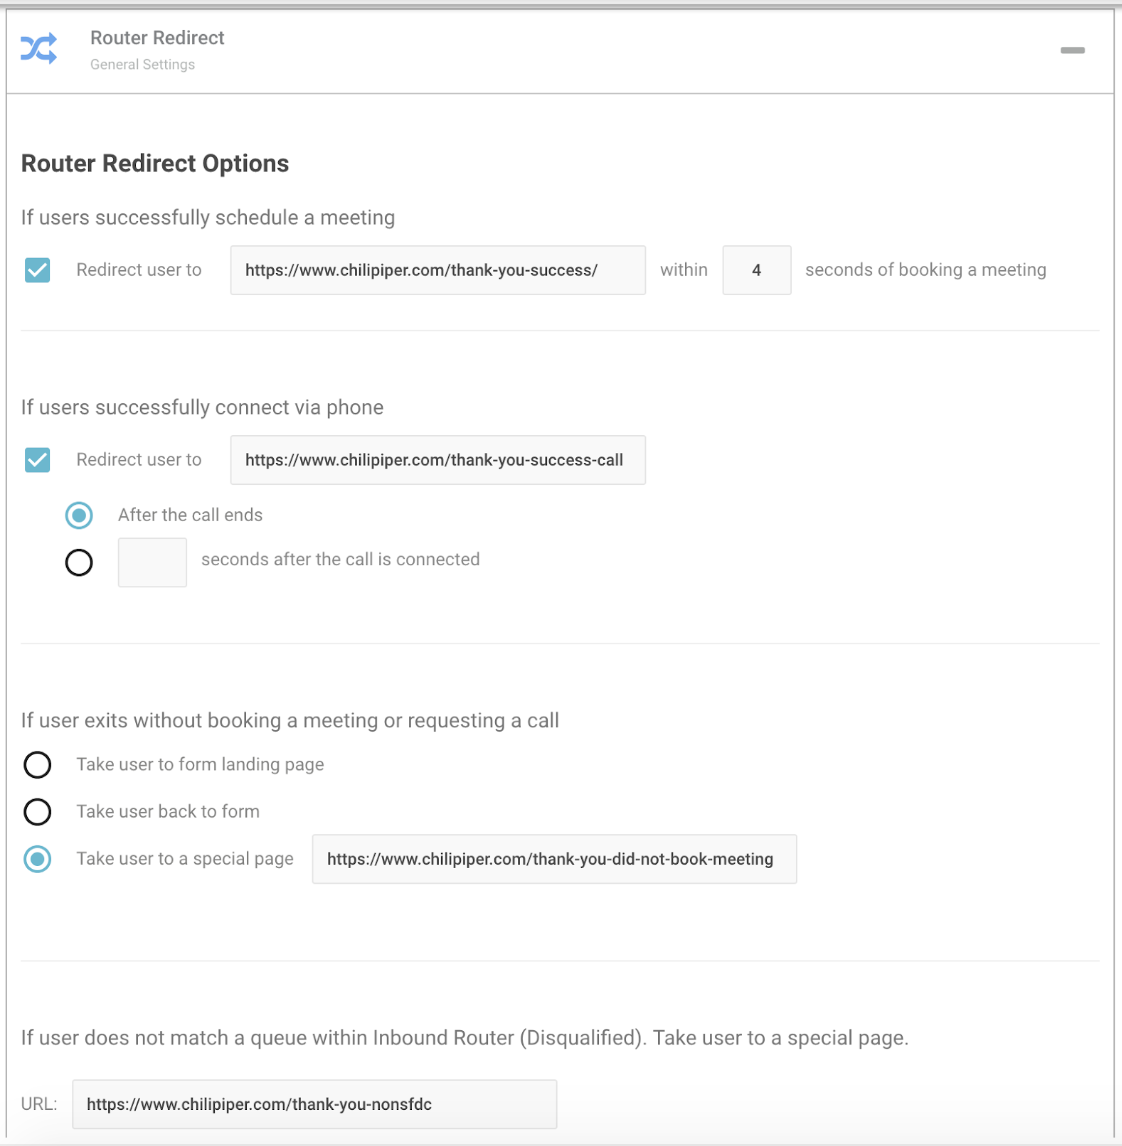Click 'If users successfully connect via phone' text
This screenshot has width=1122, height=1146.
click(202, 407)
